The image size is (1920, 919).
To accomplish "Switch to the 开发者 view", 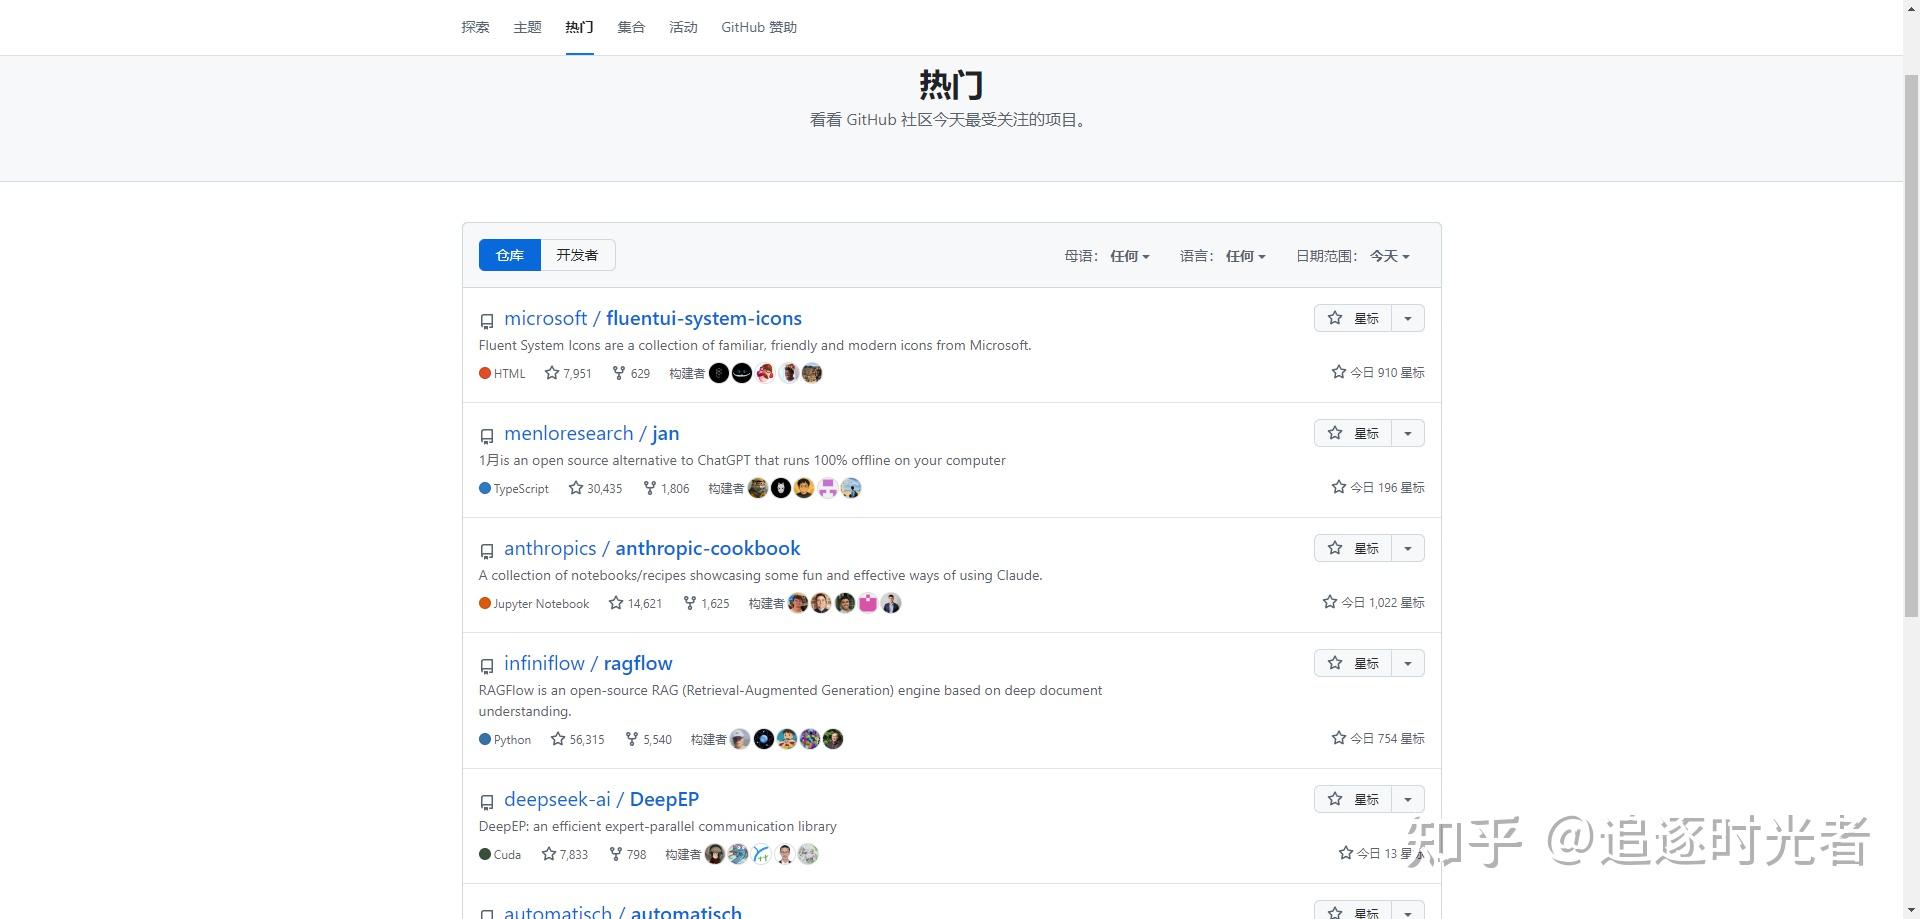I will click(x=577, y=255).
